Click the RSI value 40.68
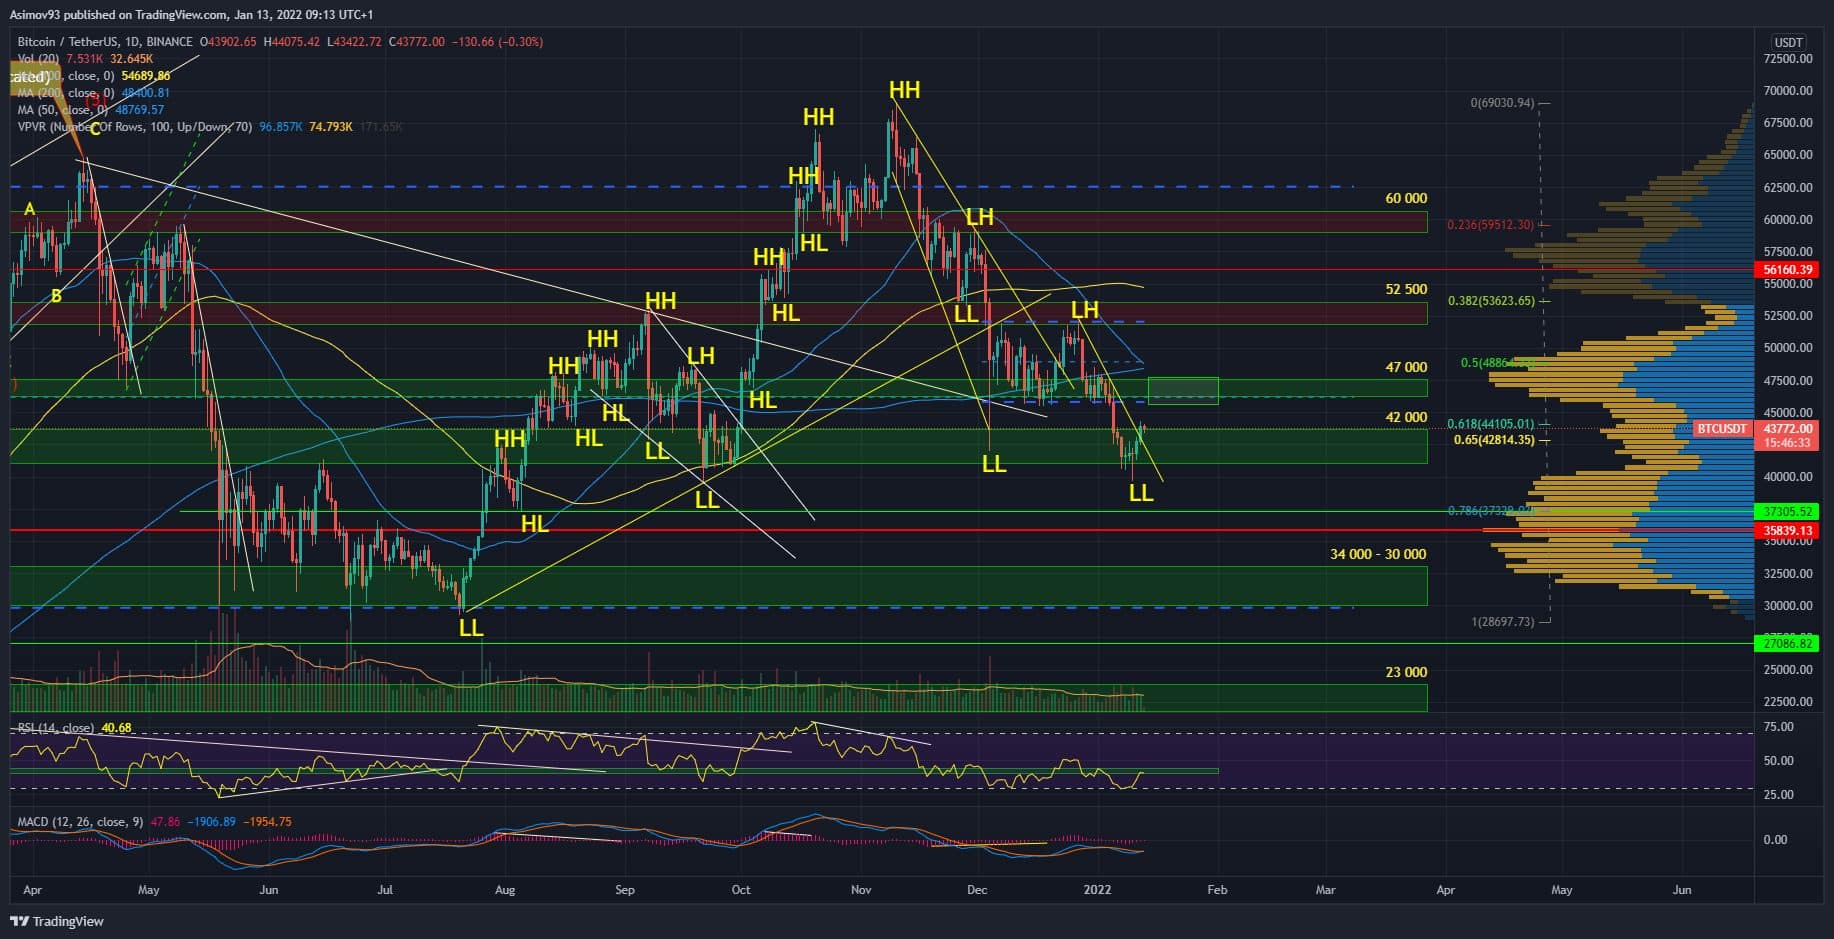 click(117, 728)
